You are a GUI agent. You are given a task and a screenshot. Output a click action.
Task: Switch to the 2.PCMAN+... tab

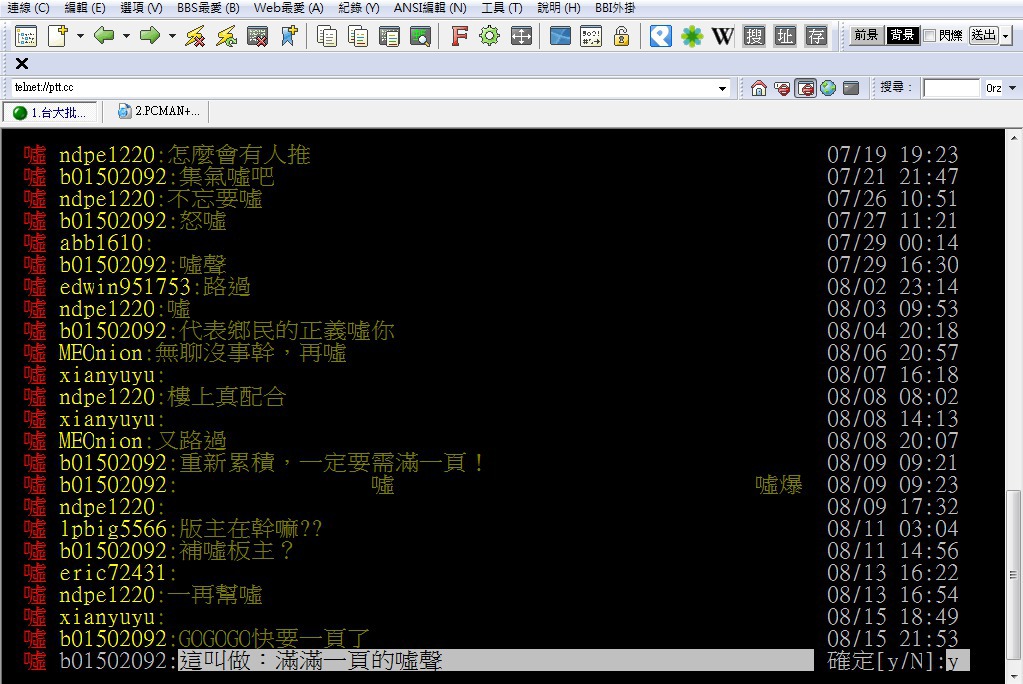(159, 112)
